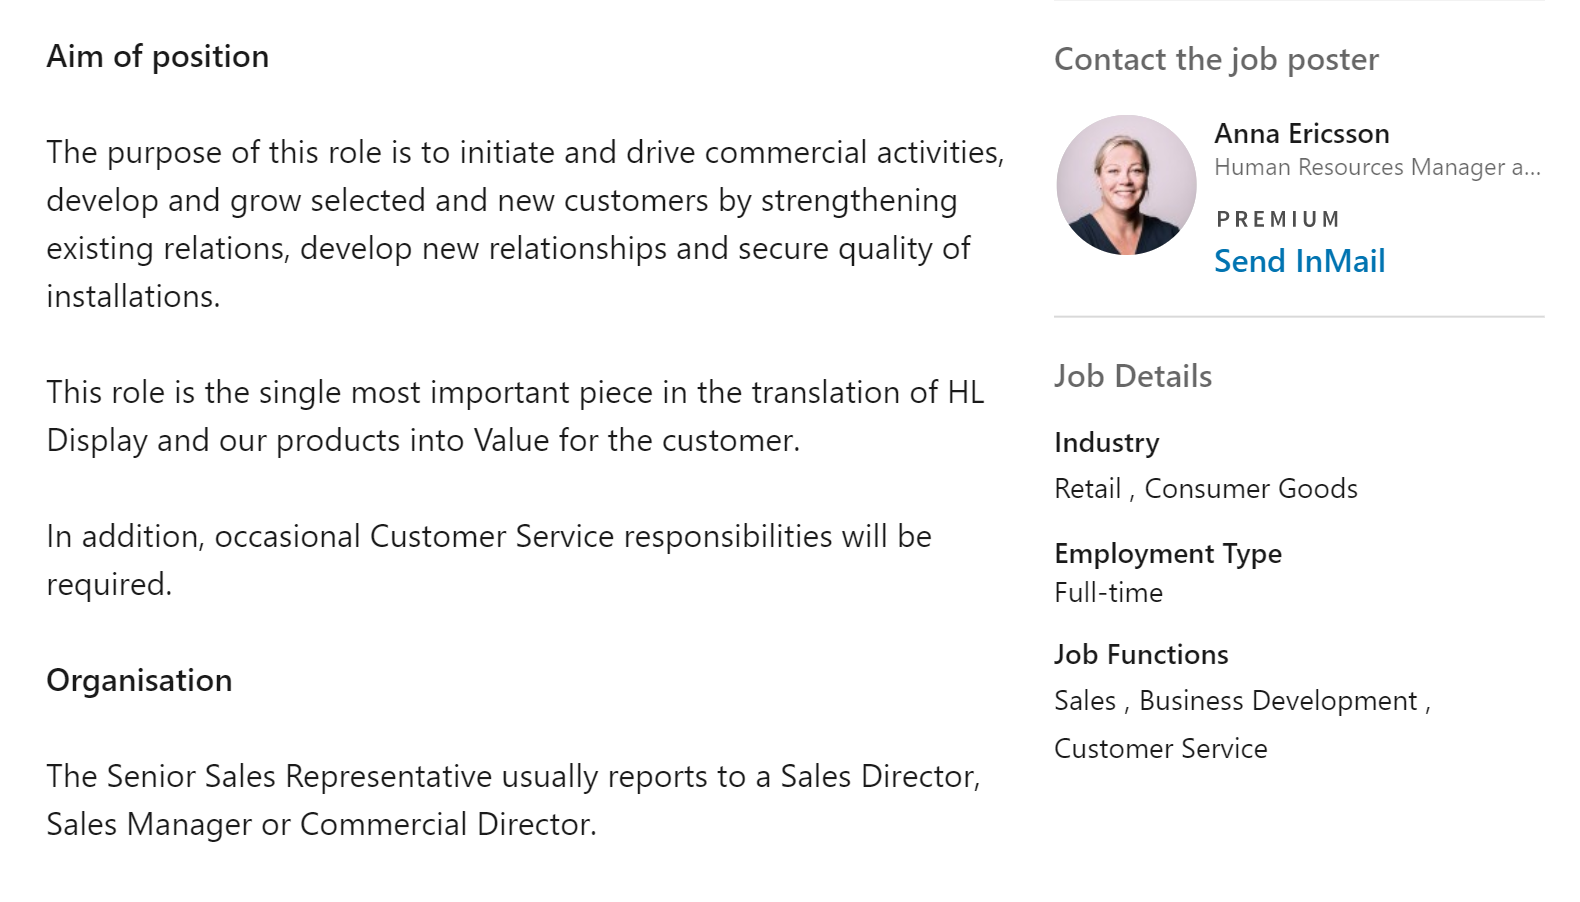Viewport: 1580px width, 902px height.
Task: Open Anna Ericsson's profile photo
Action: pyautogui.click(x=1126, y=185)
